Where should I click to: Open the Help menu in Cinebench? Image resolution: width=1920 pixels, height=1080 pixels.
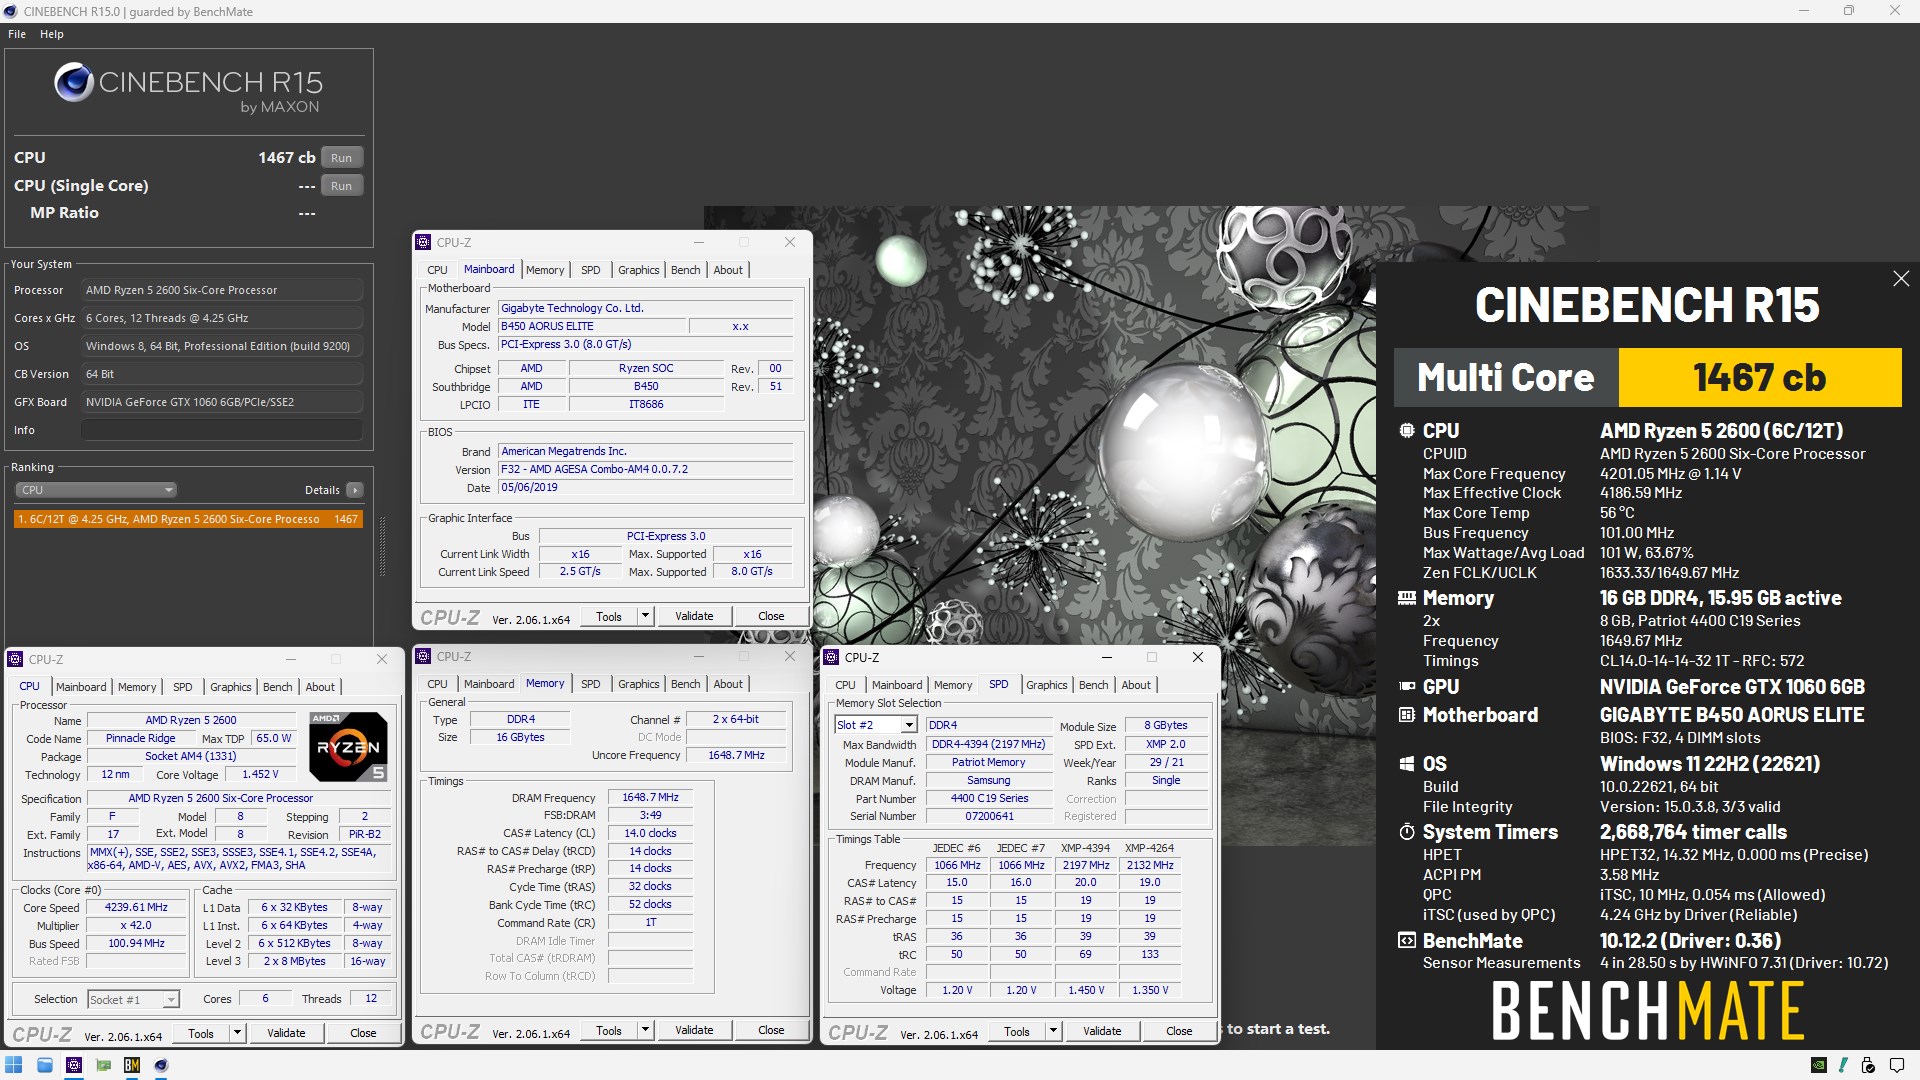coord(52,34)
